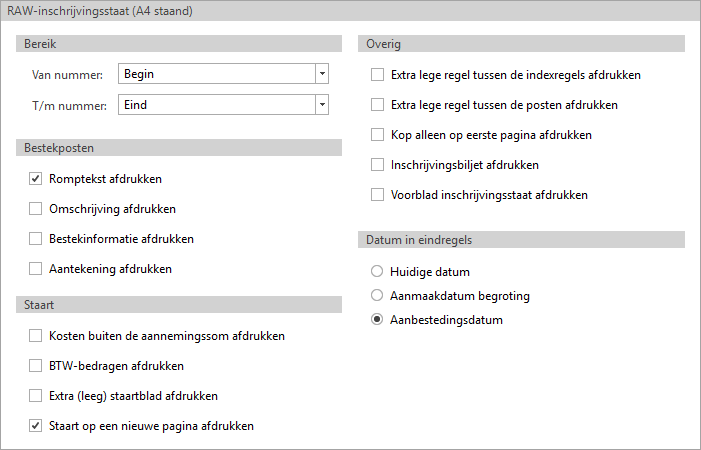701x450 pixels.
Task: Check Voorblad inschrijvingsstaat afdrukken
Action: pos(377,195)
